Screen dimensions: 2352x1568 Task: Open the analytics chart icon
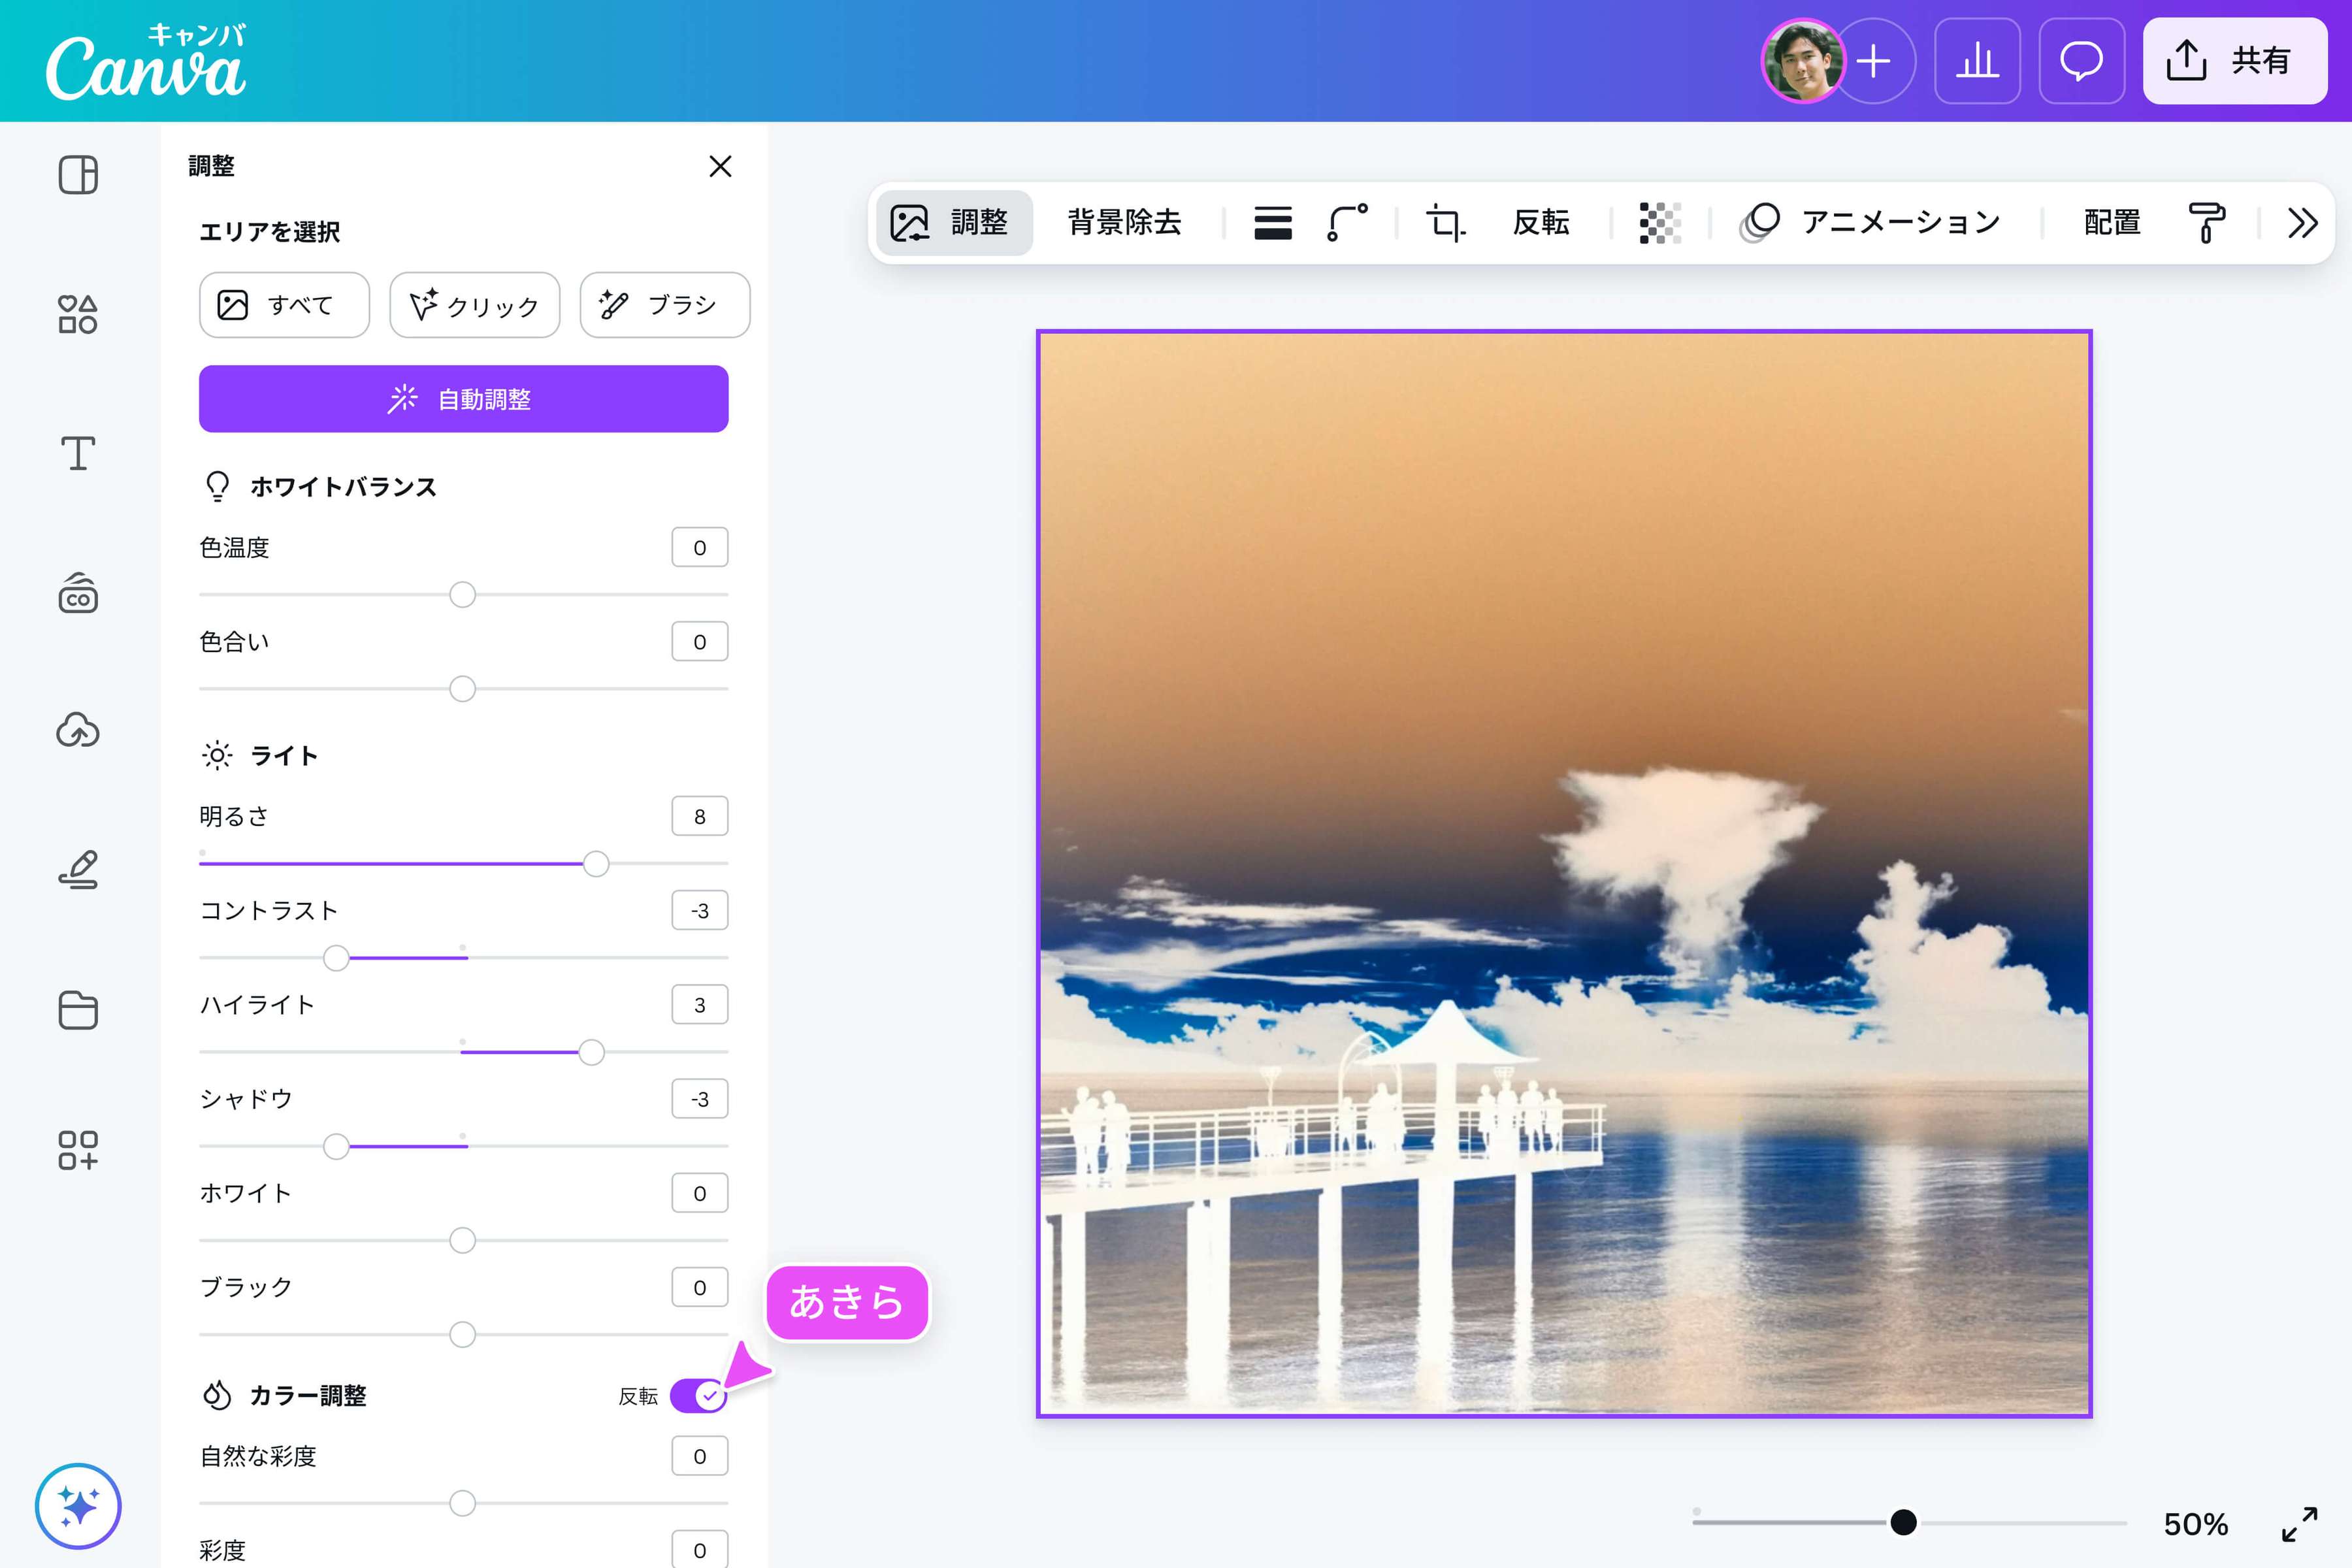click(x=1977, y=61)
